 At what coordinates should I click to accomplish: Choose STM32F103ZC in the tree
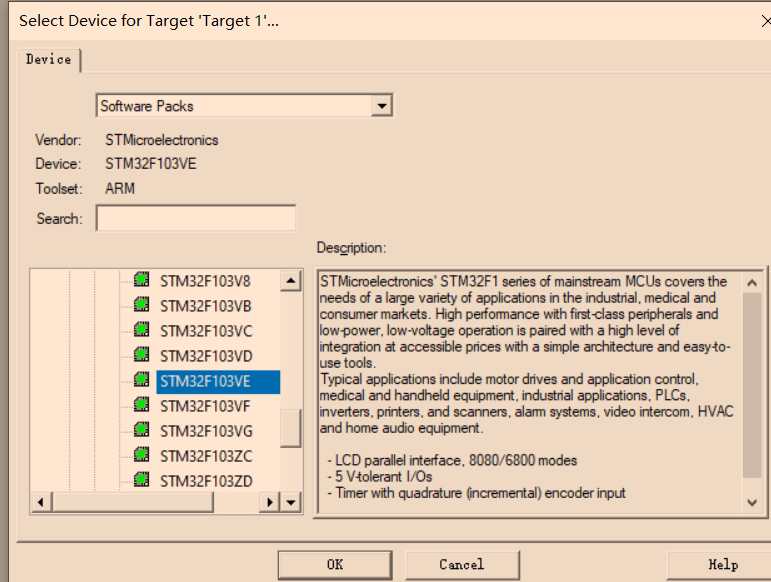click(206, 457)
